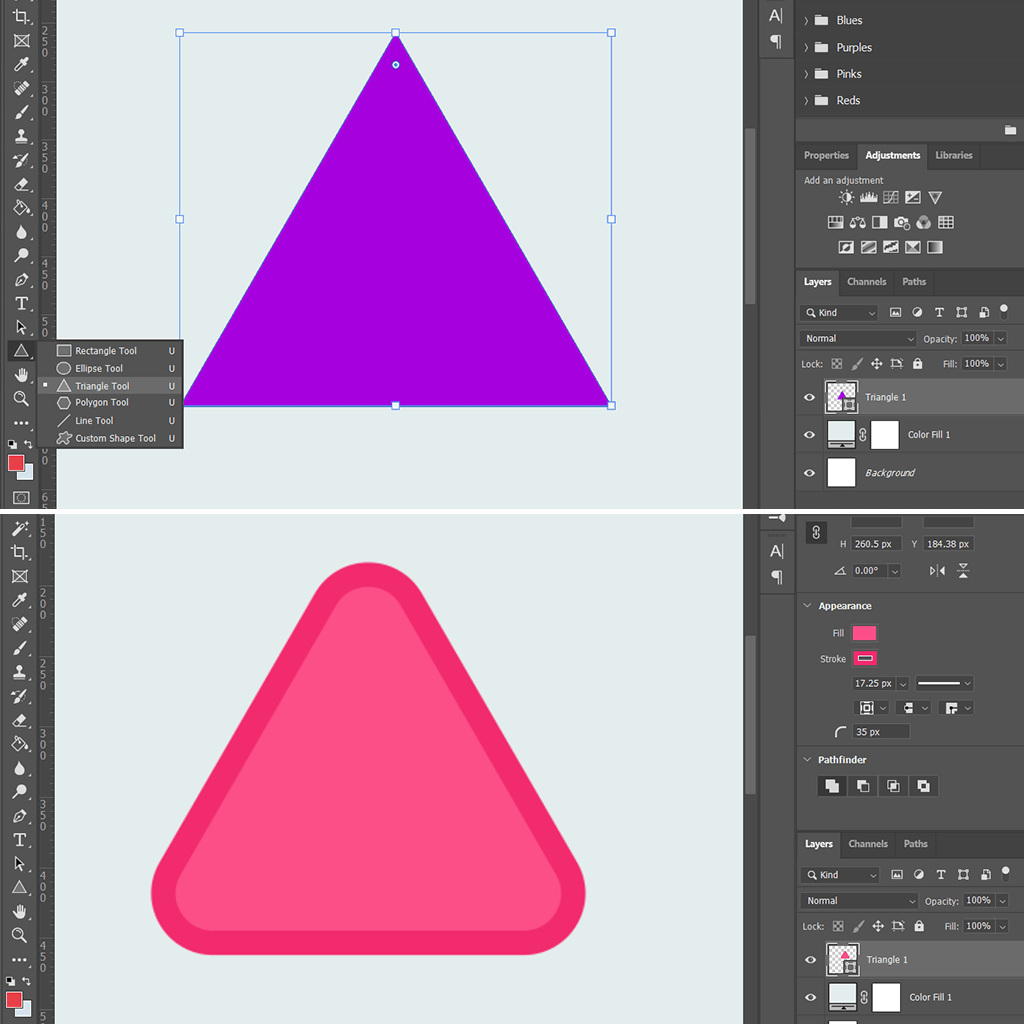1024x1024 pixels.
Task: Click the Quick Mask mode icon below the color swatches
Action: click(x=21, y=498)
